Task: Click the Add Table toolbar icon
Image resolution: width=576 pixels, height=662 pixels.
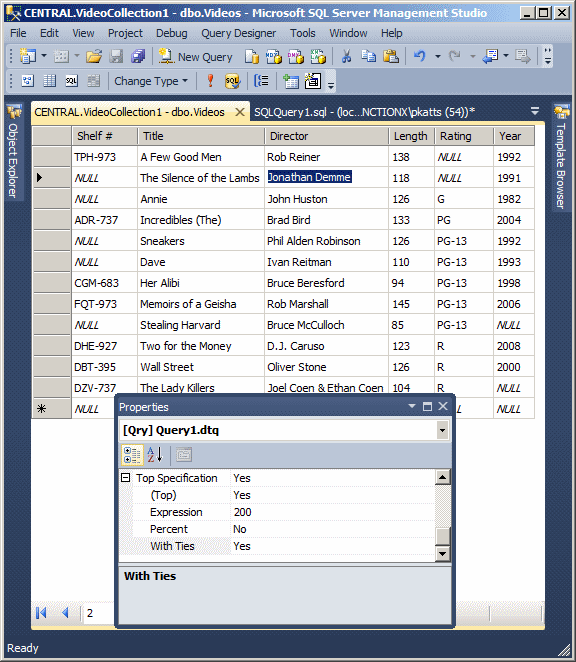Action: 291,81
